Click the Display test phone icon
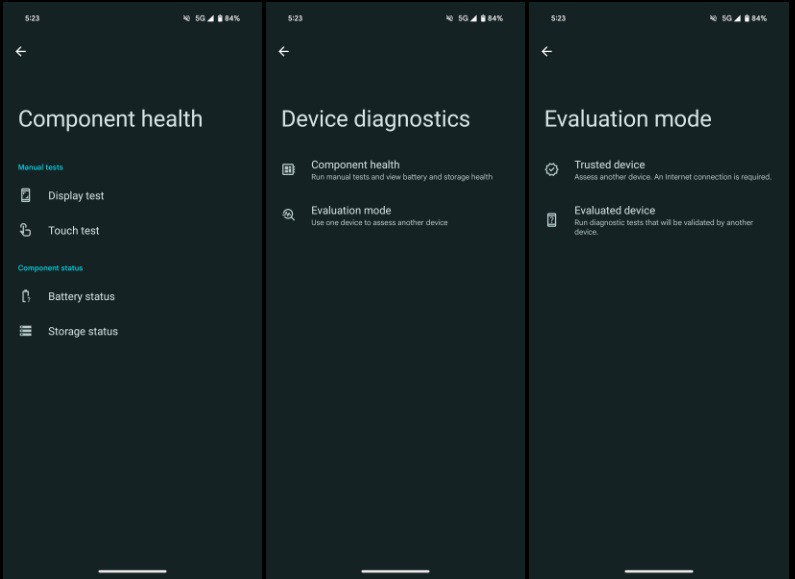This screenshot has height=579, width=795. (26, 196)
